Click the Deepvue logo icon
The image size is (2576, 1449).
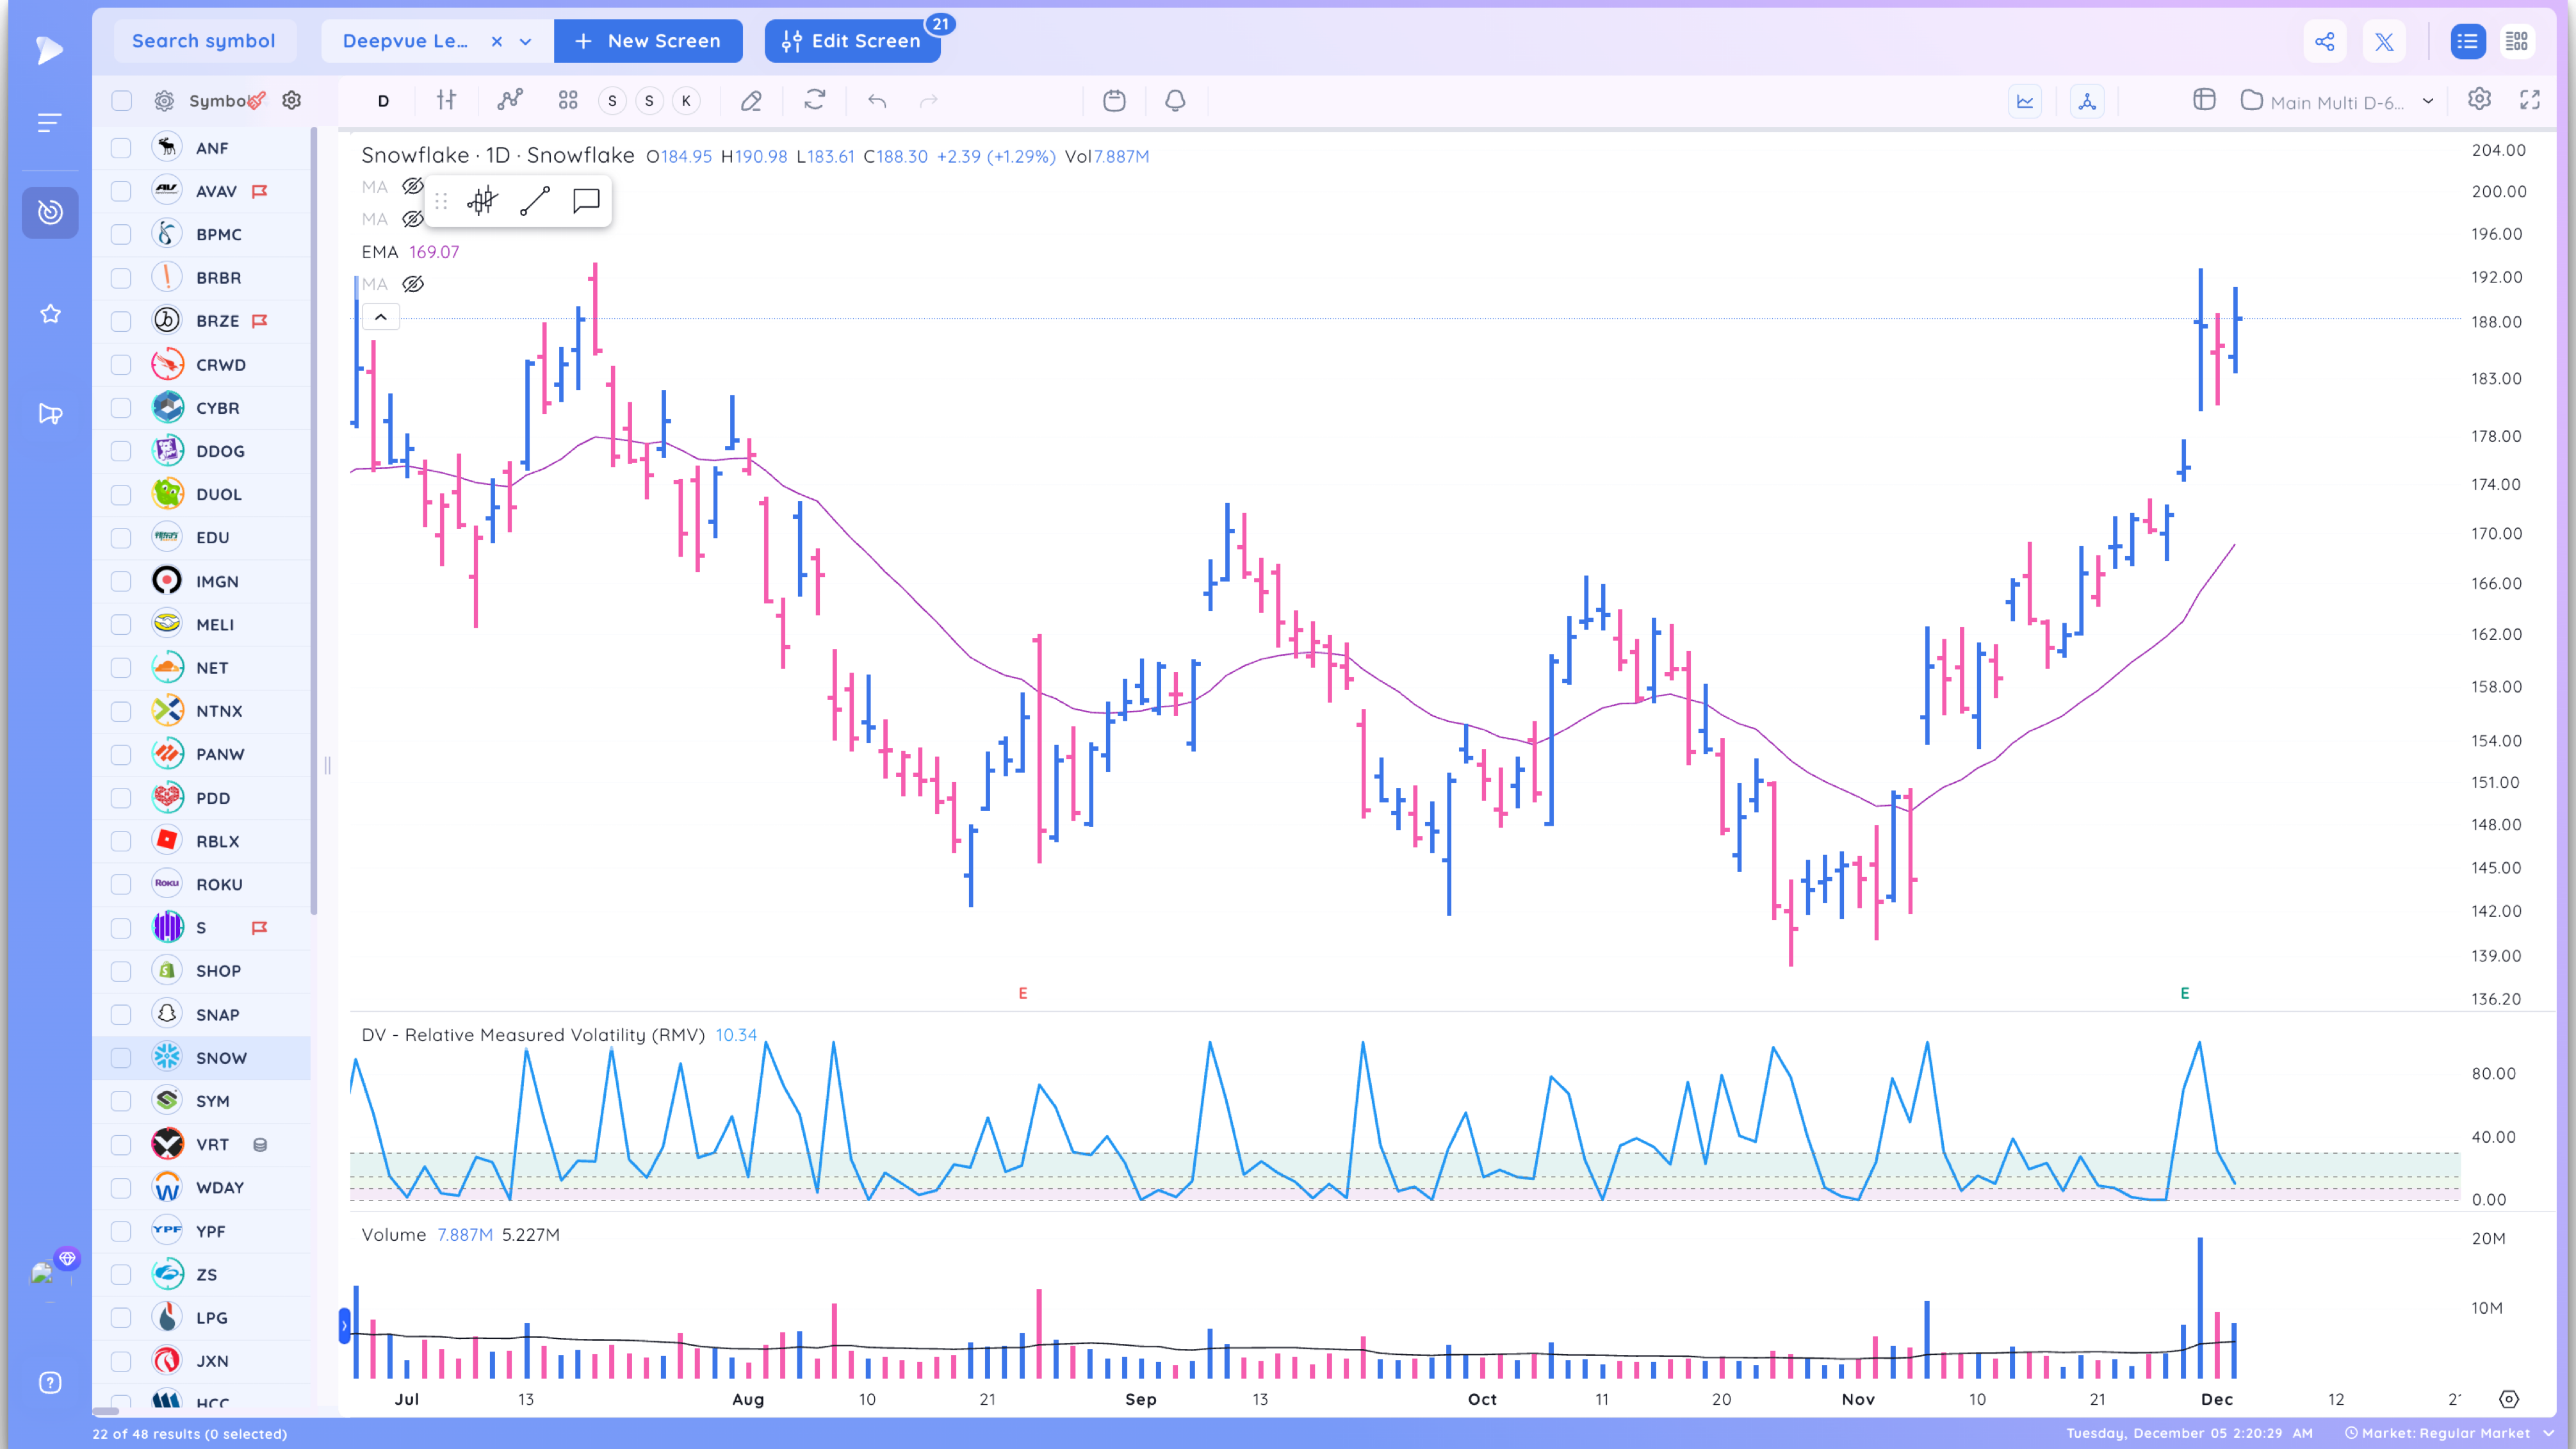coord(48,49)
